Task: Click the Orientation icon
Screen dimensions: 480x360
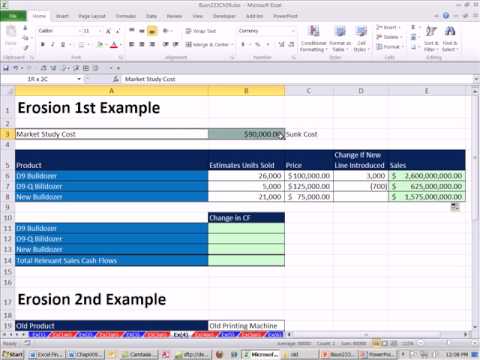Action: point(165,31)
